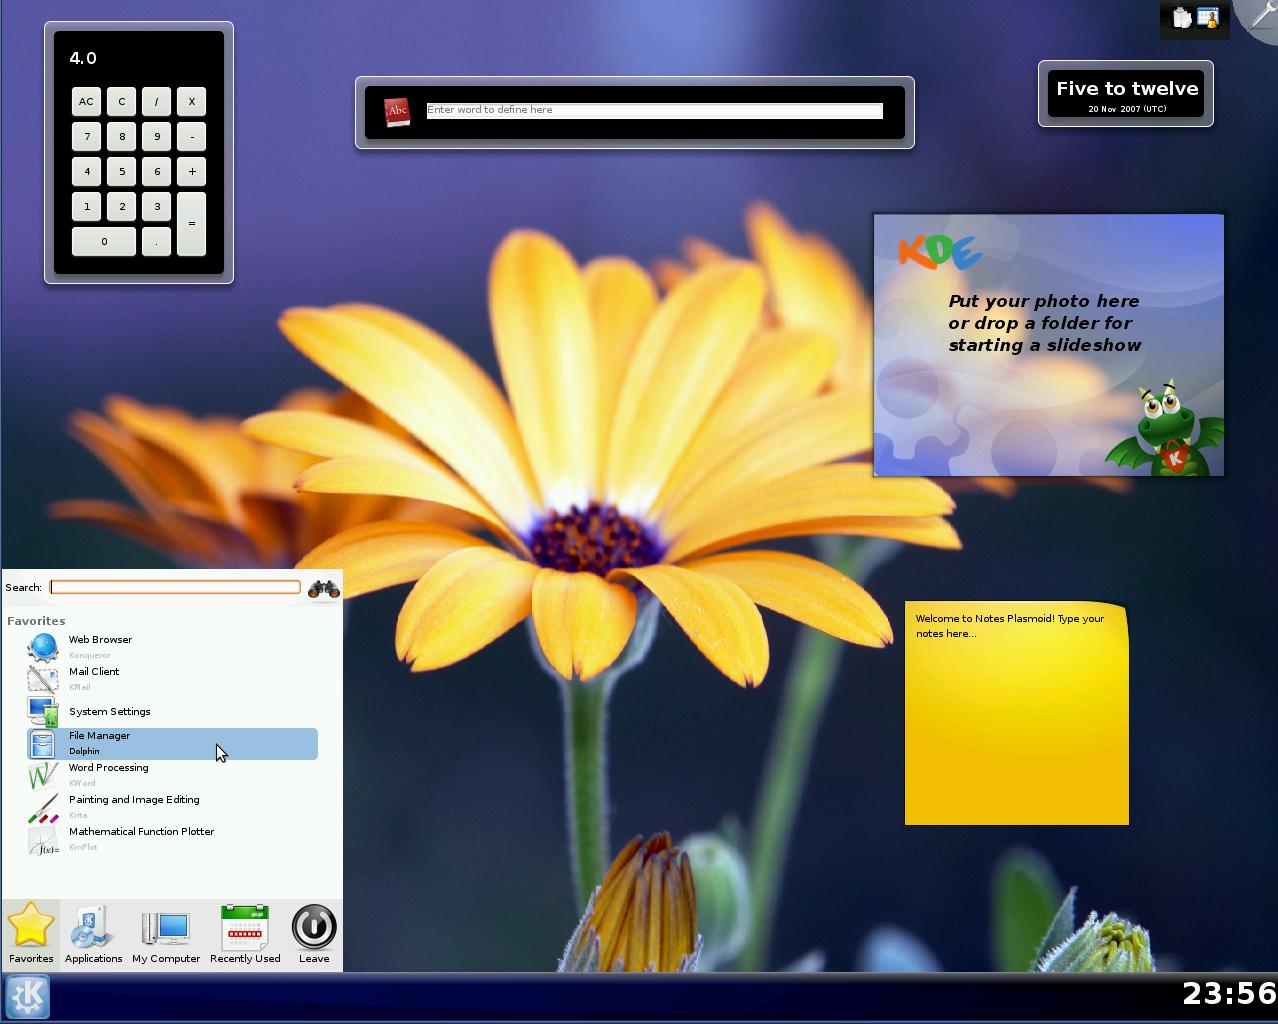Click the dictionary word entry field
This screenshot has width=1278, height=1024.
point(654,110)
